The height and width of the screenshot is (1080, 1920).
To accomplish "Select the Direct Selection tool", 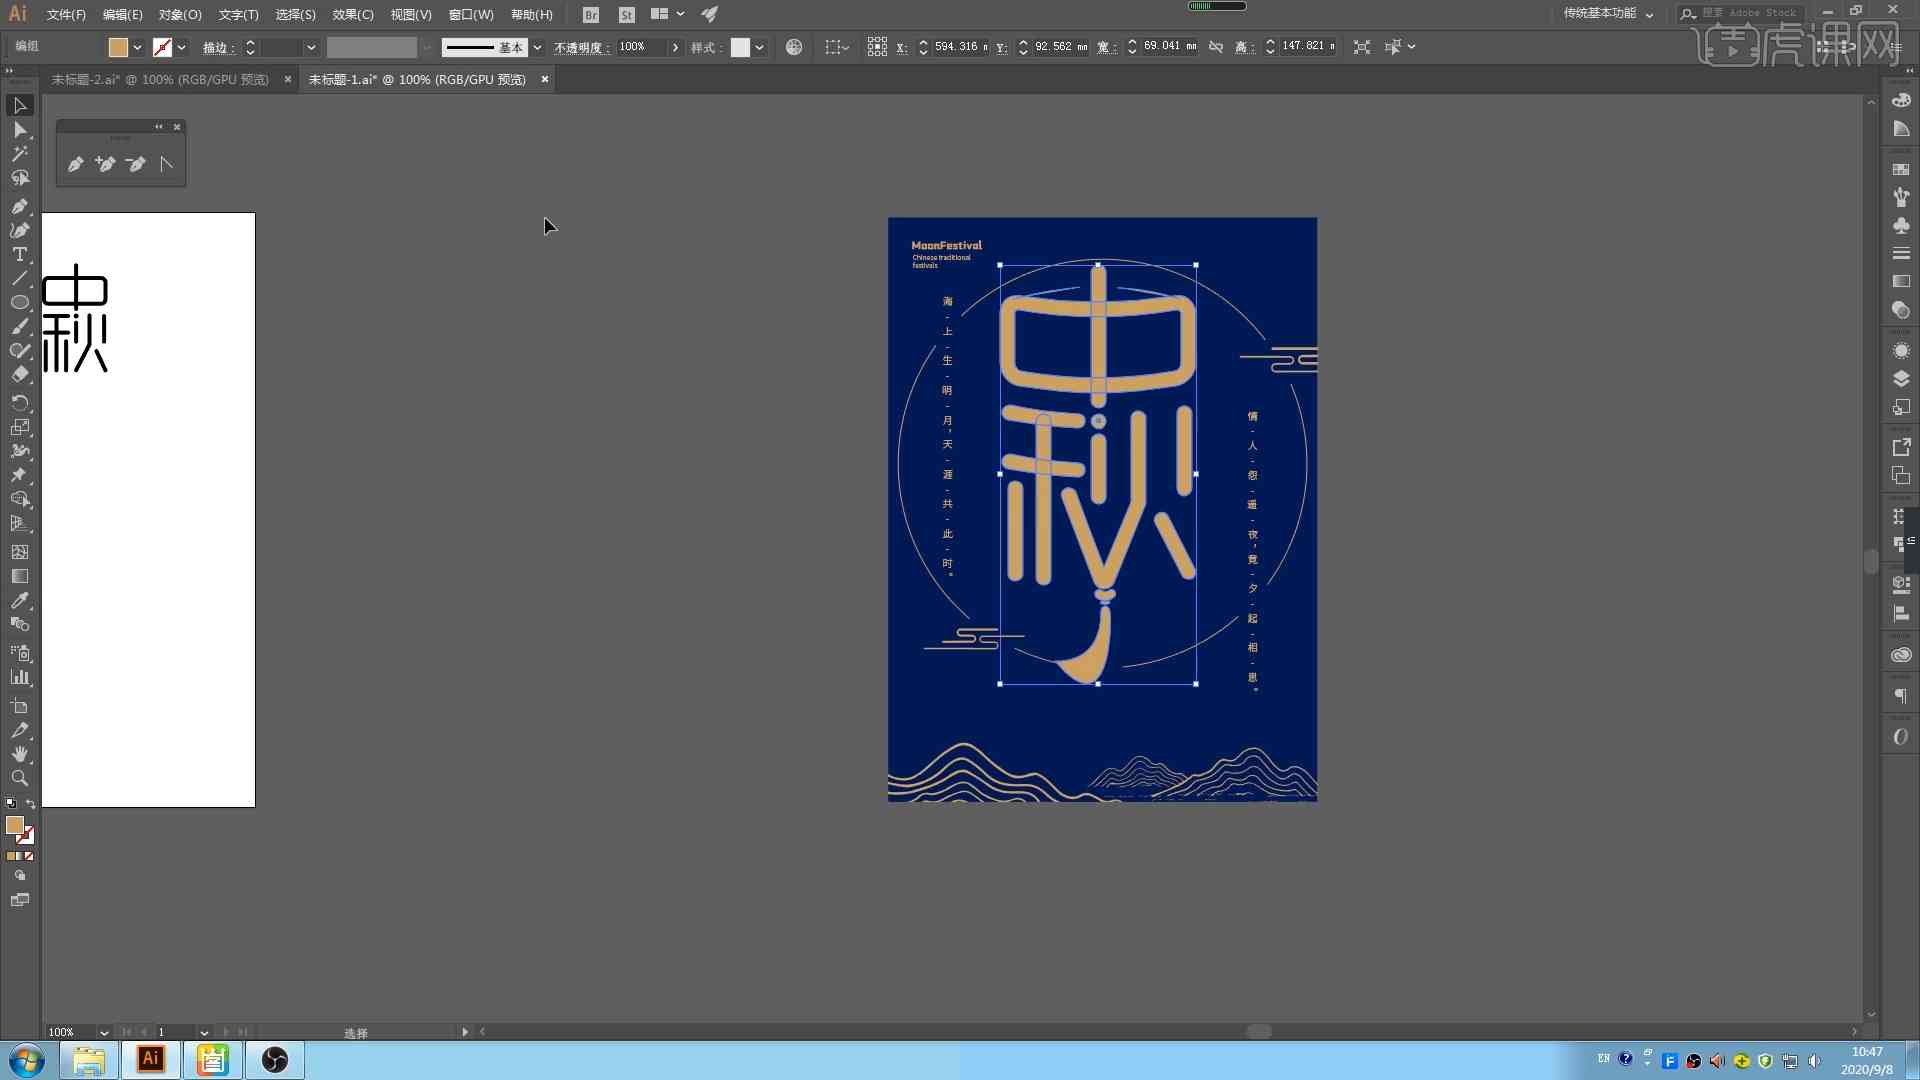I will 18,129.
